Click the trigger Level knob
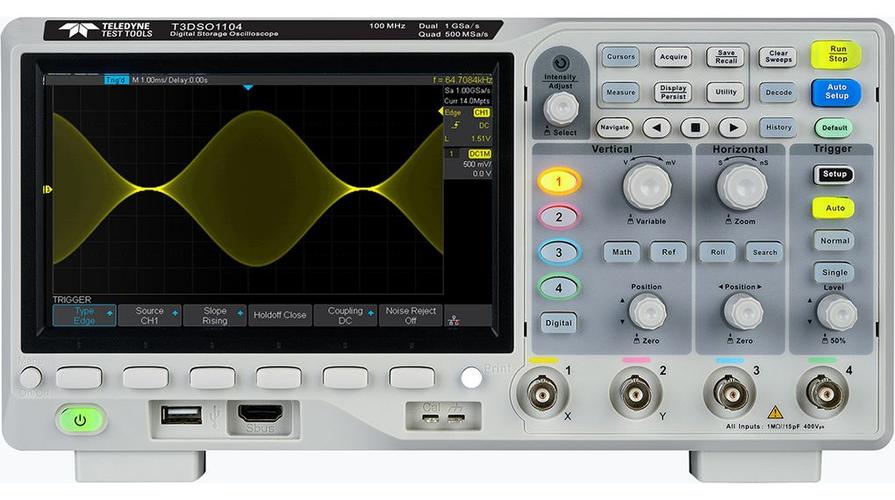 tap(836, 313)
